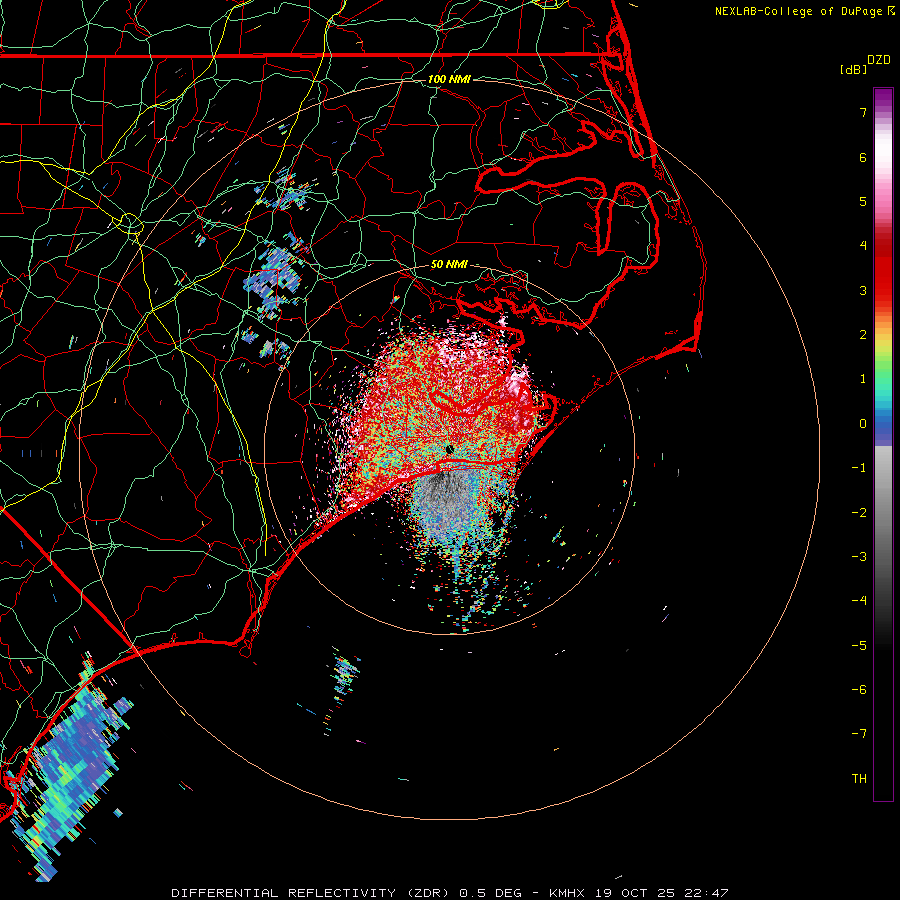This screenshot has width=900, height=900.
Task: Click the colorbar value -1 label
Action: (x=859, y=468)
